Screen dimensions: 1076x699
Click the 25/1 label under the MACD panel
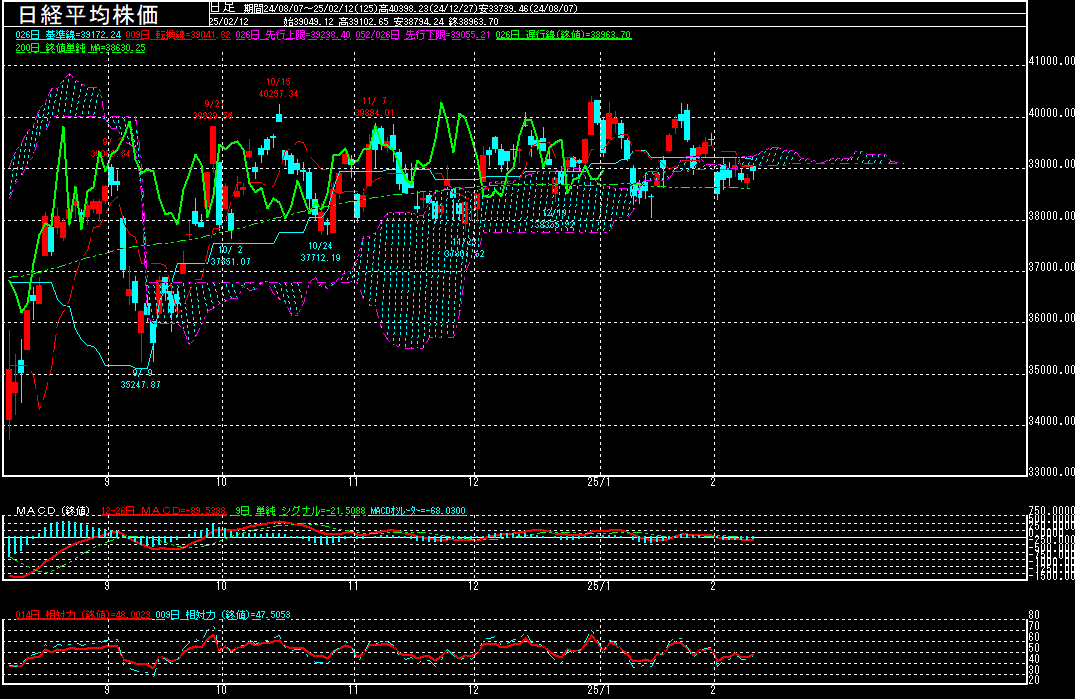[x=599, y=586]
